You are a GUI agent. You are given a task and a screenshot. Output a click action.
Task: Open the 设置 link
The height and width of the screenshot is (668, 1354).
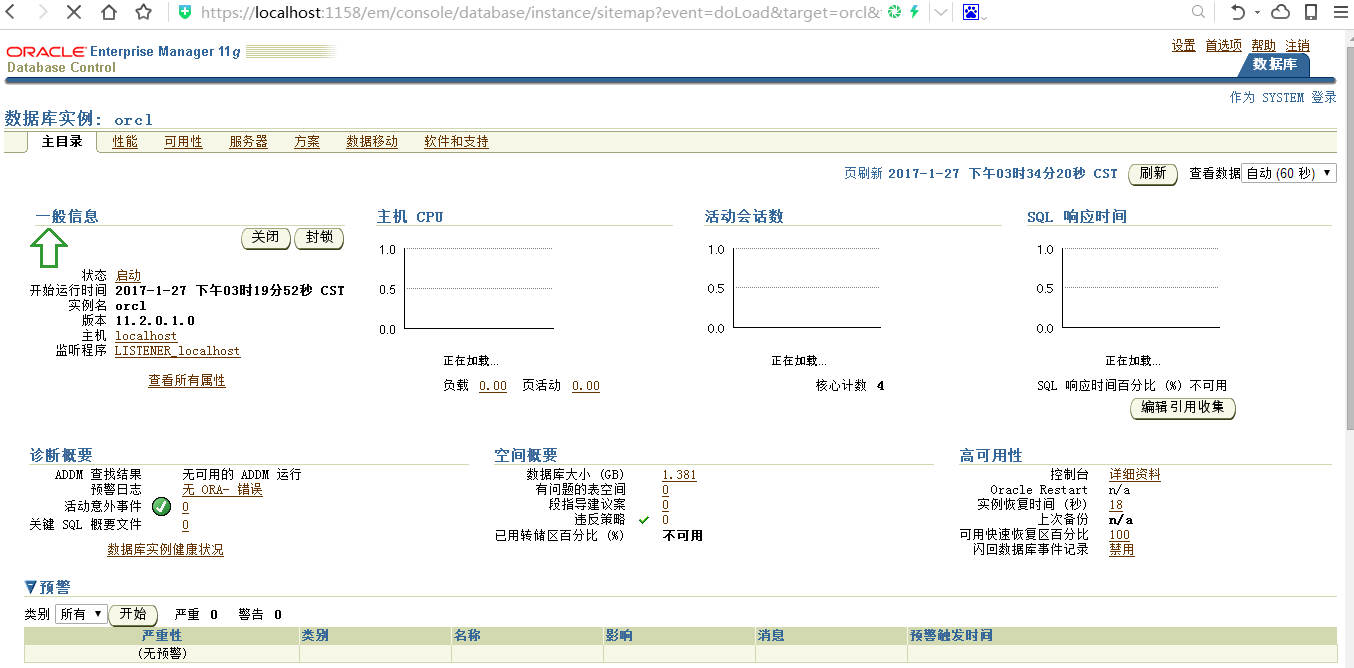1184,46
